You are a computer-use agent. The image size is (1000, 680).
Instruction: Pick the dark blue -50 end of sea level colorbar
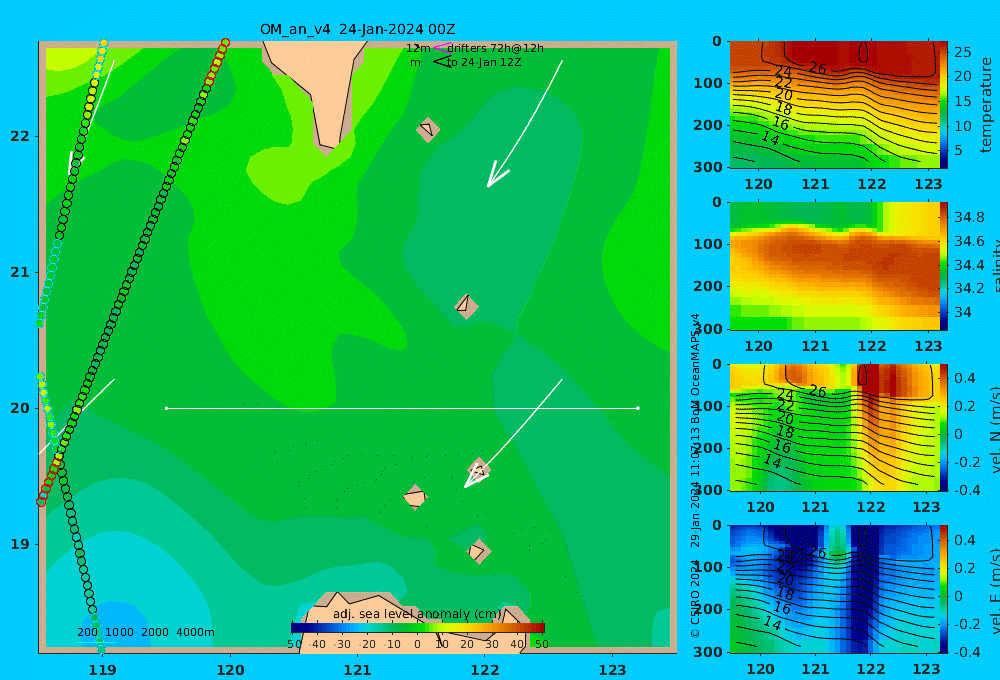click(296, 628)
